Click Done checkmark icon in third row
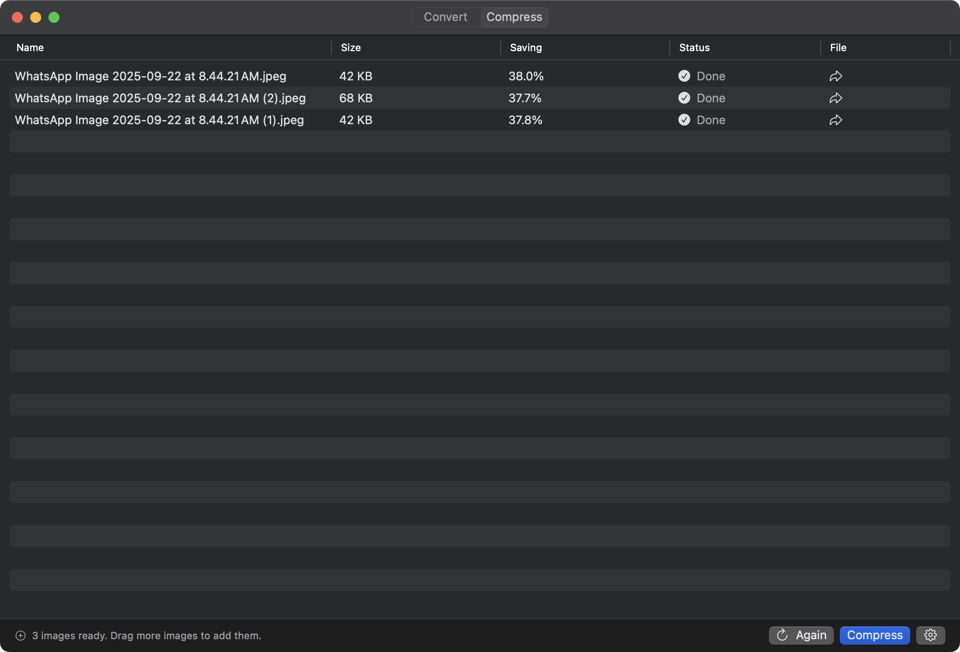Viewport: 960px width, 652px height. 684,120
